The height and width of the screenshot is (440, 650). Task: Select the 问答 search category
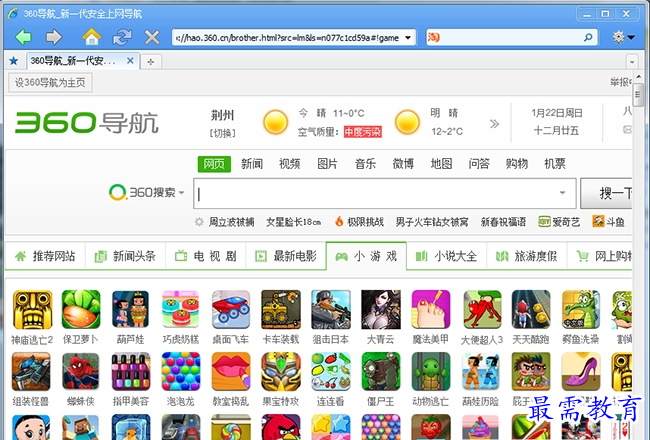coord(479,164)
